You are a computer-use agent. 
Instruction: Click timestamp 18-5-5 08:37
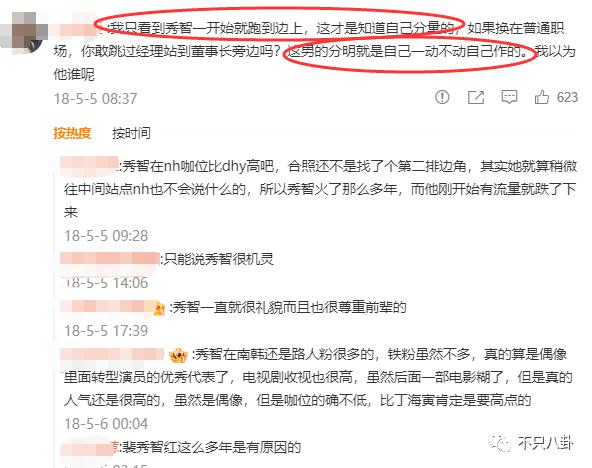pyautogui.click(x=96, y=99)
